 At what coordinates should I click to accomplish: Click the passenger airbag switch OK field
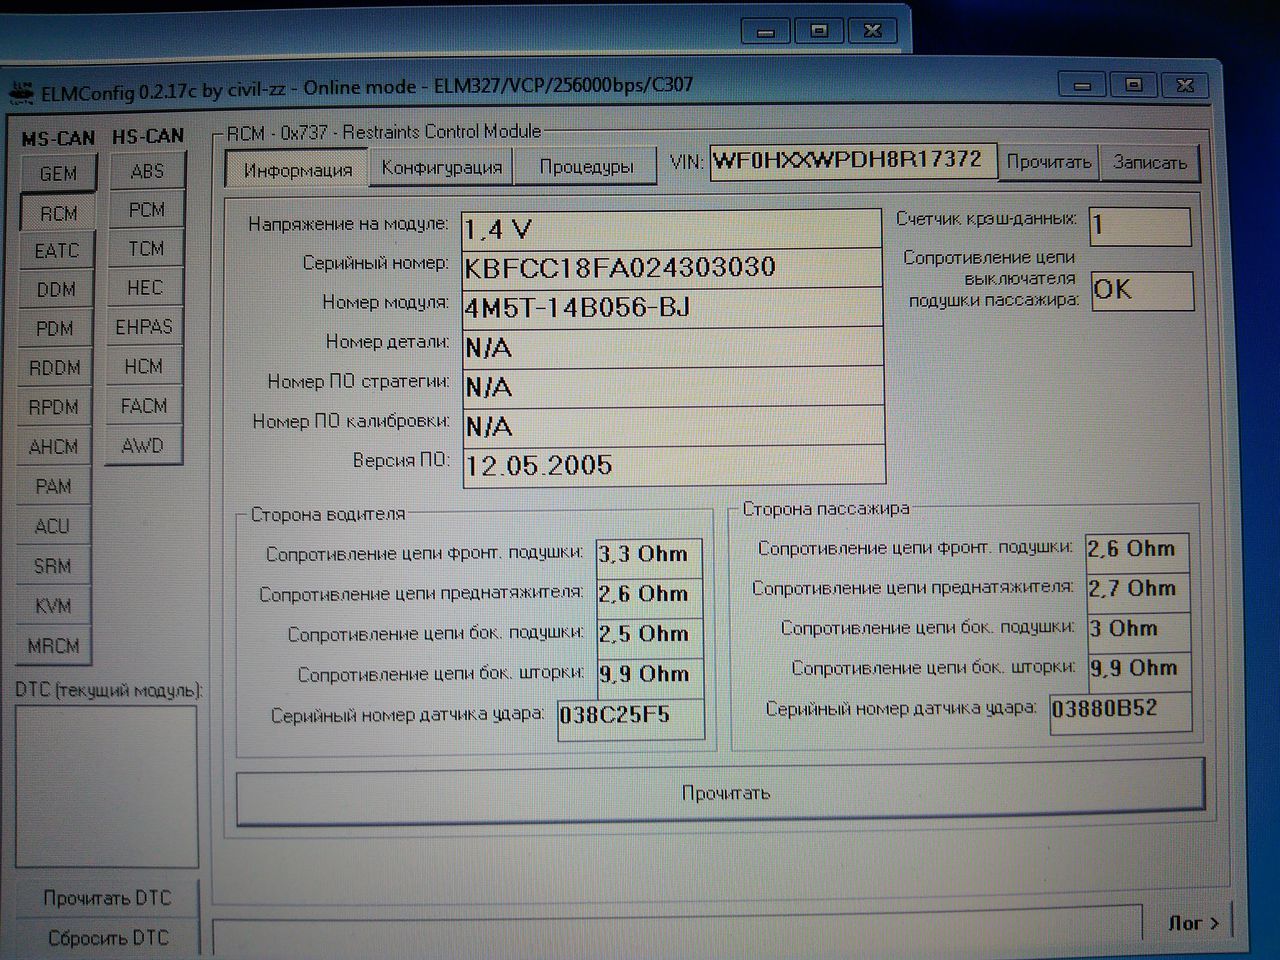point(1142,291)
